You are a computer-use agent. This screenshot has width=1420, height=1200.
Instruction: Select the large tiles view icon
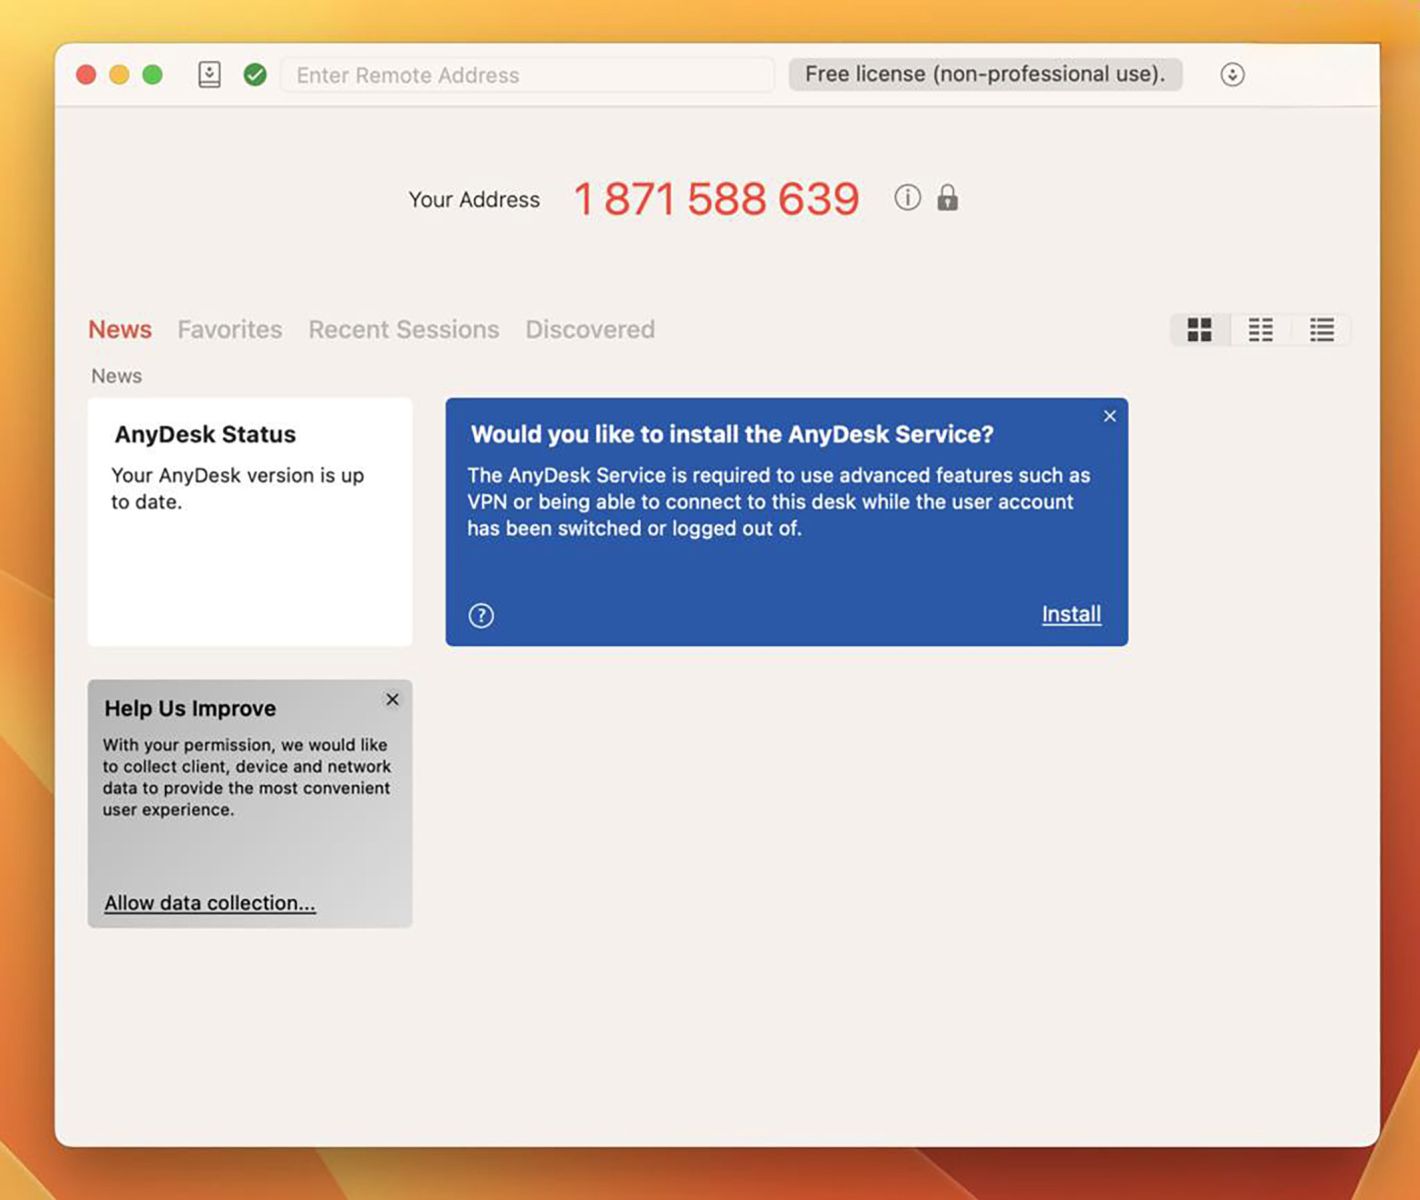[x=1200, y=329]
